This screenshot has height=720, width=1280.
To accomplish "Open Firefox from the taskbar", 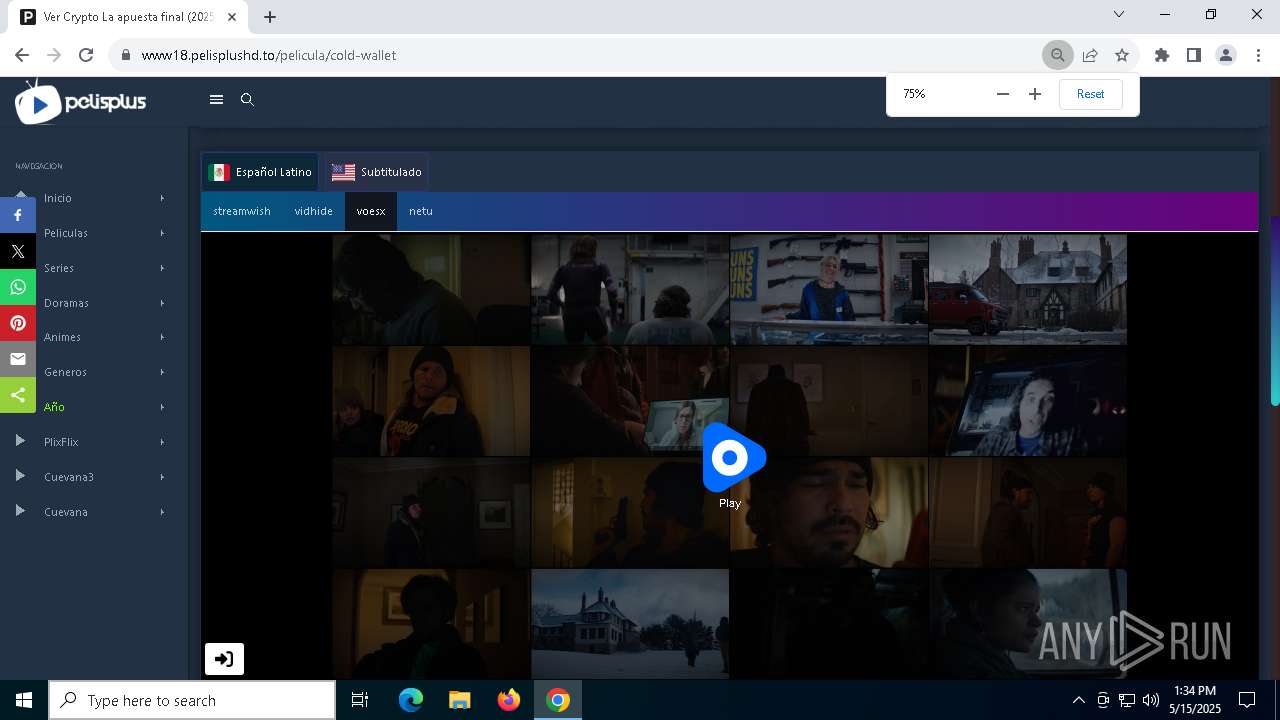I will 509,700.
